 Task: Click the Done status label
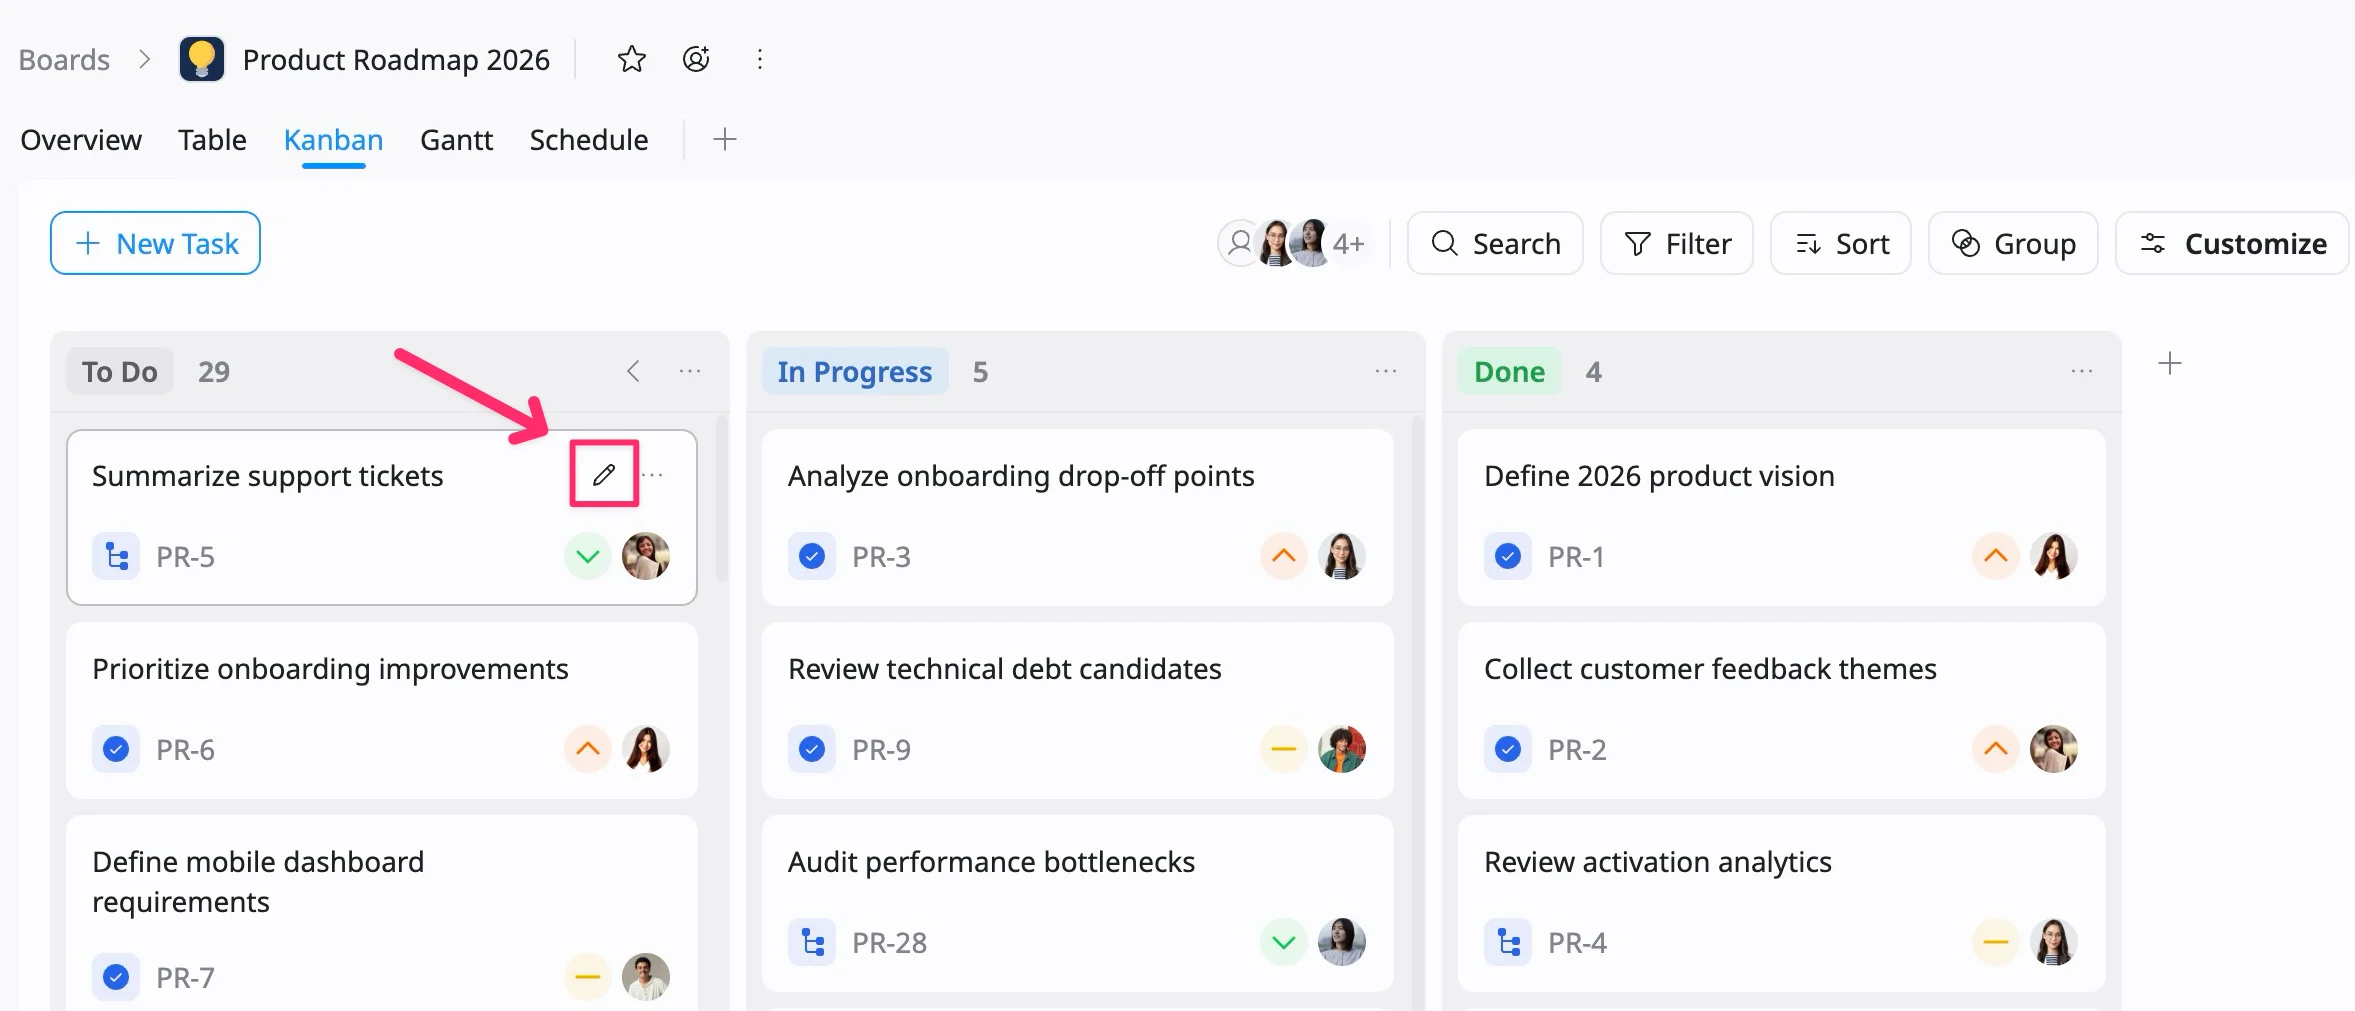1510,371
